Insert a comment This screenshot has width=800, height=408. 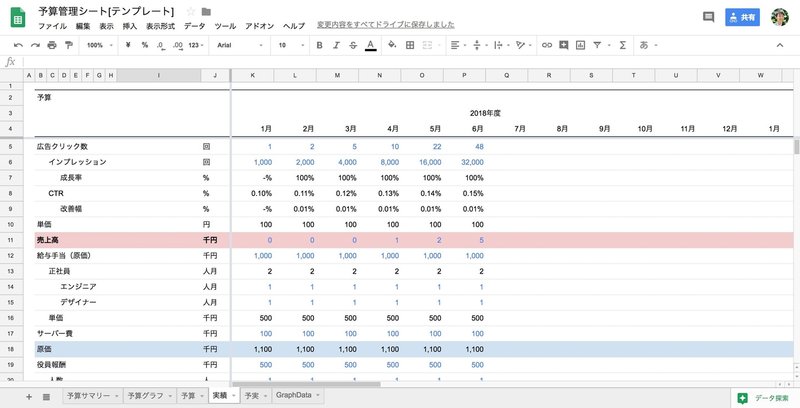pyautogui.click(x=564, y=45)
